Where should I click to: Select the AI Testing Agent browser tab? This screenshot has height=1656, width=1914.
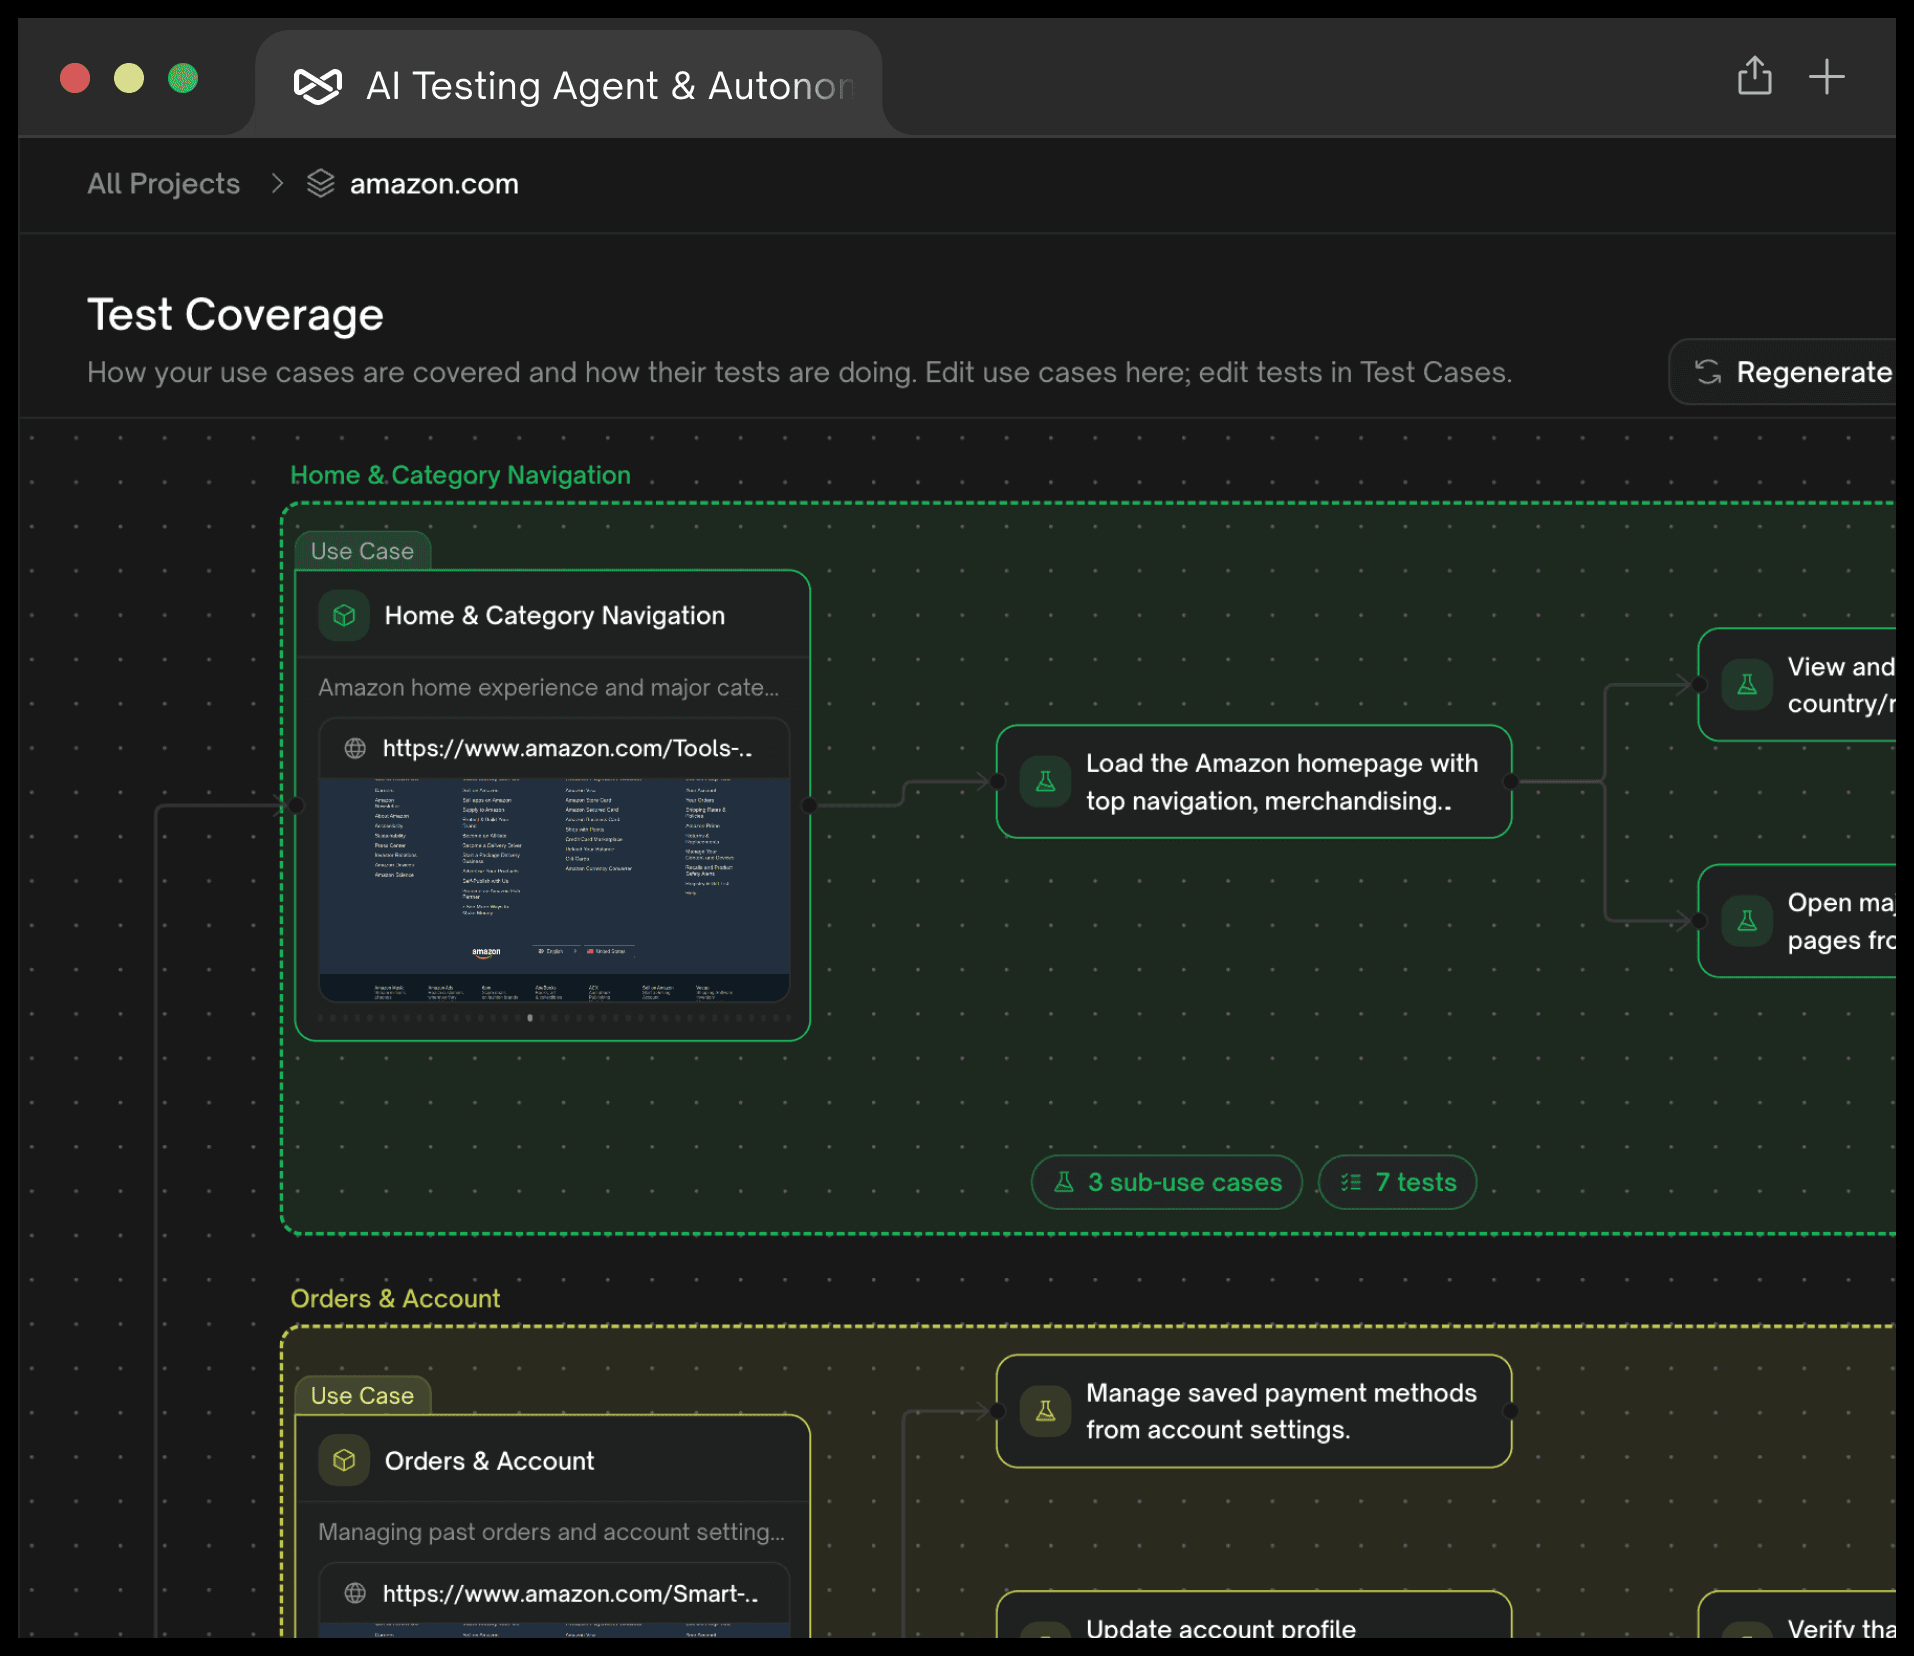(570, 85)
